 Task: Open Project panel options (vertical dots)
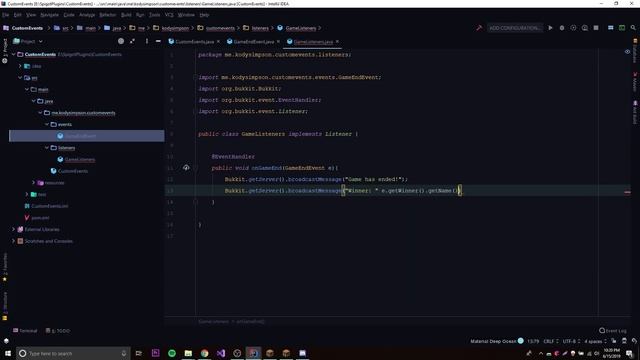[147, 41]
